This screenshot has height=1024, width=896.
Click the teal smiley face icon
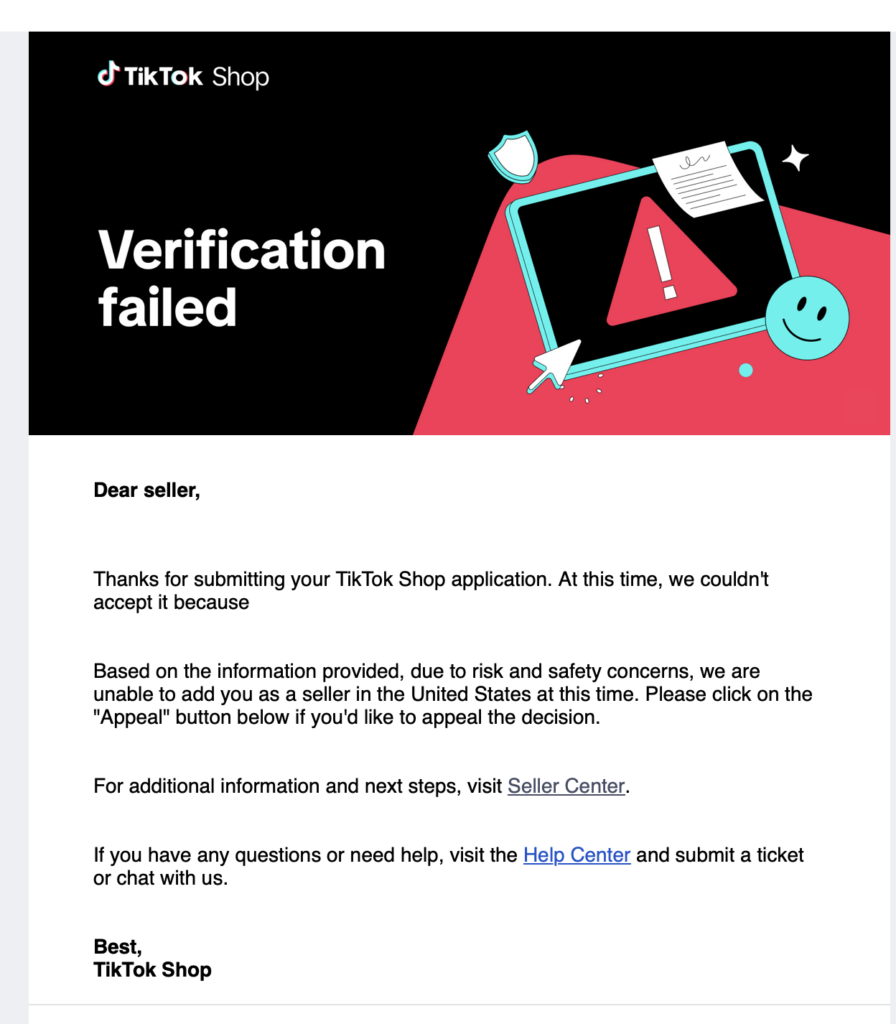coord(807,317)
